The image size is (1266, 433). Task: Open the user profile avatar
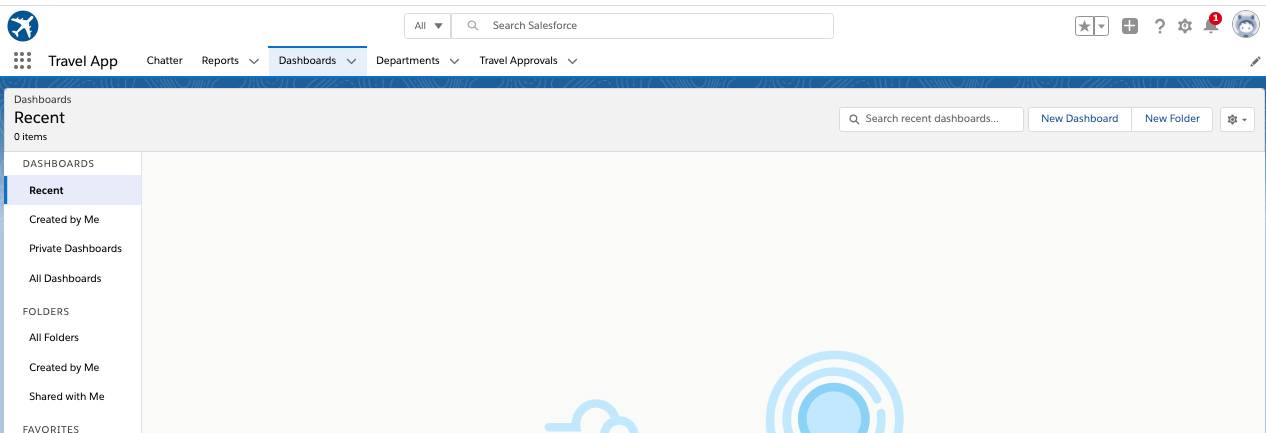[x=1246, y=26]
